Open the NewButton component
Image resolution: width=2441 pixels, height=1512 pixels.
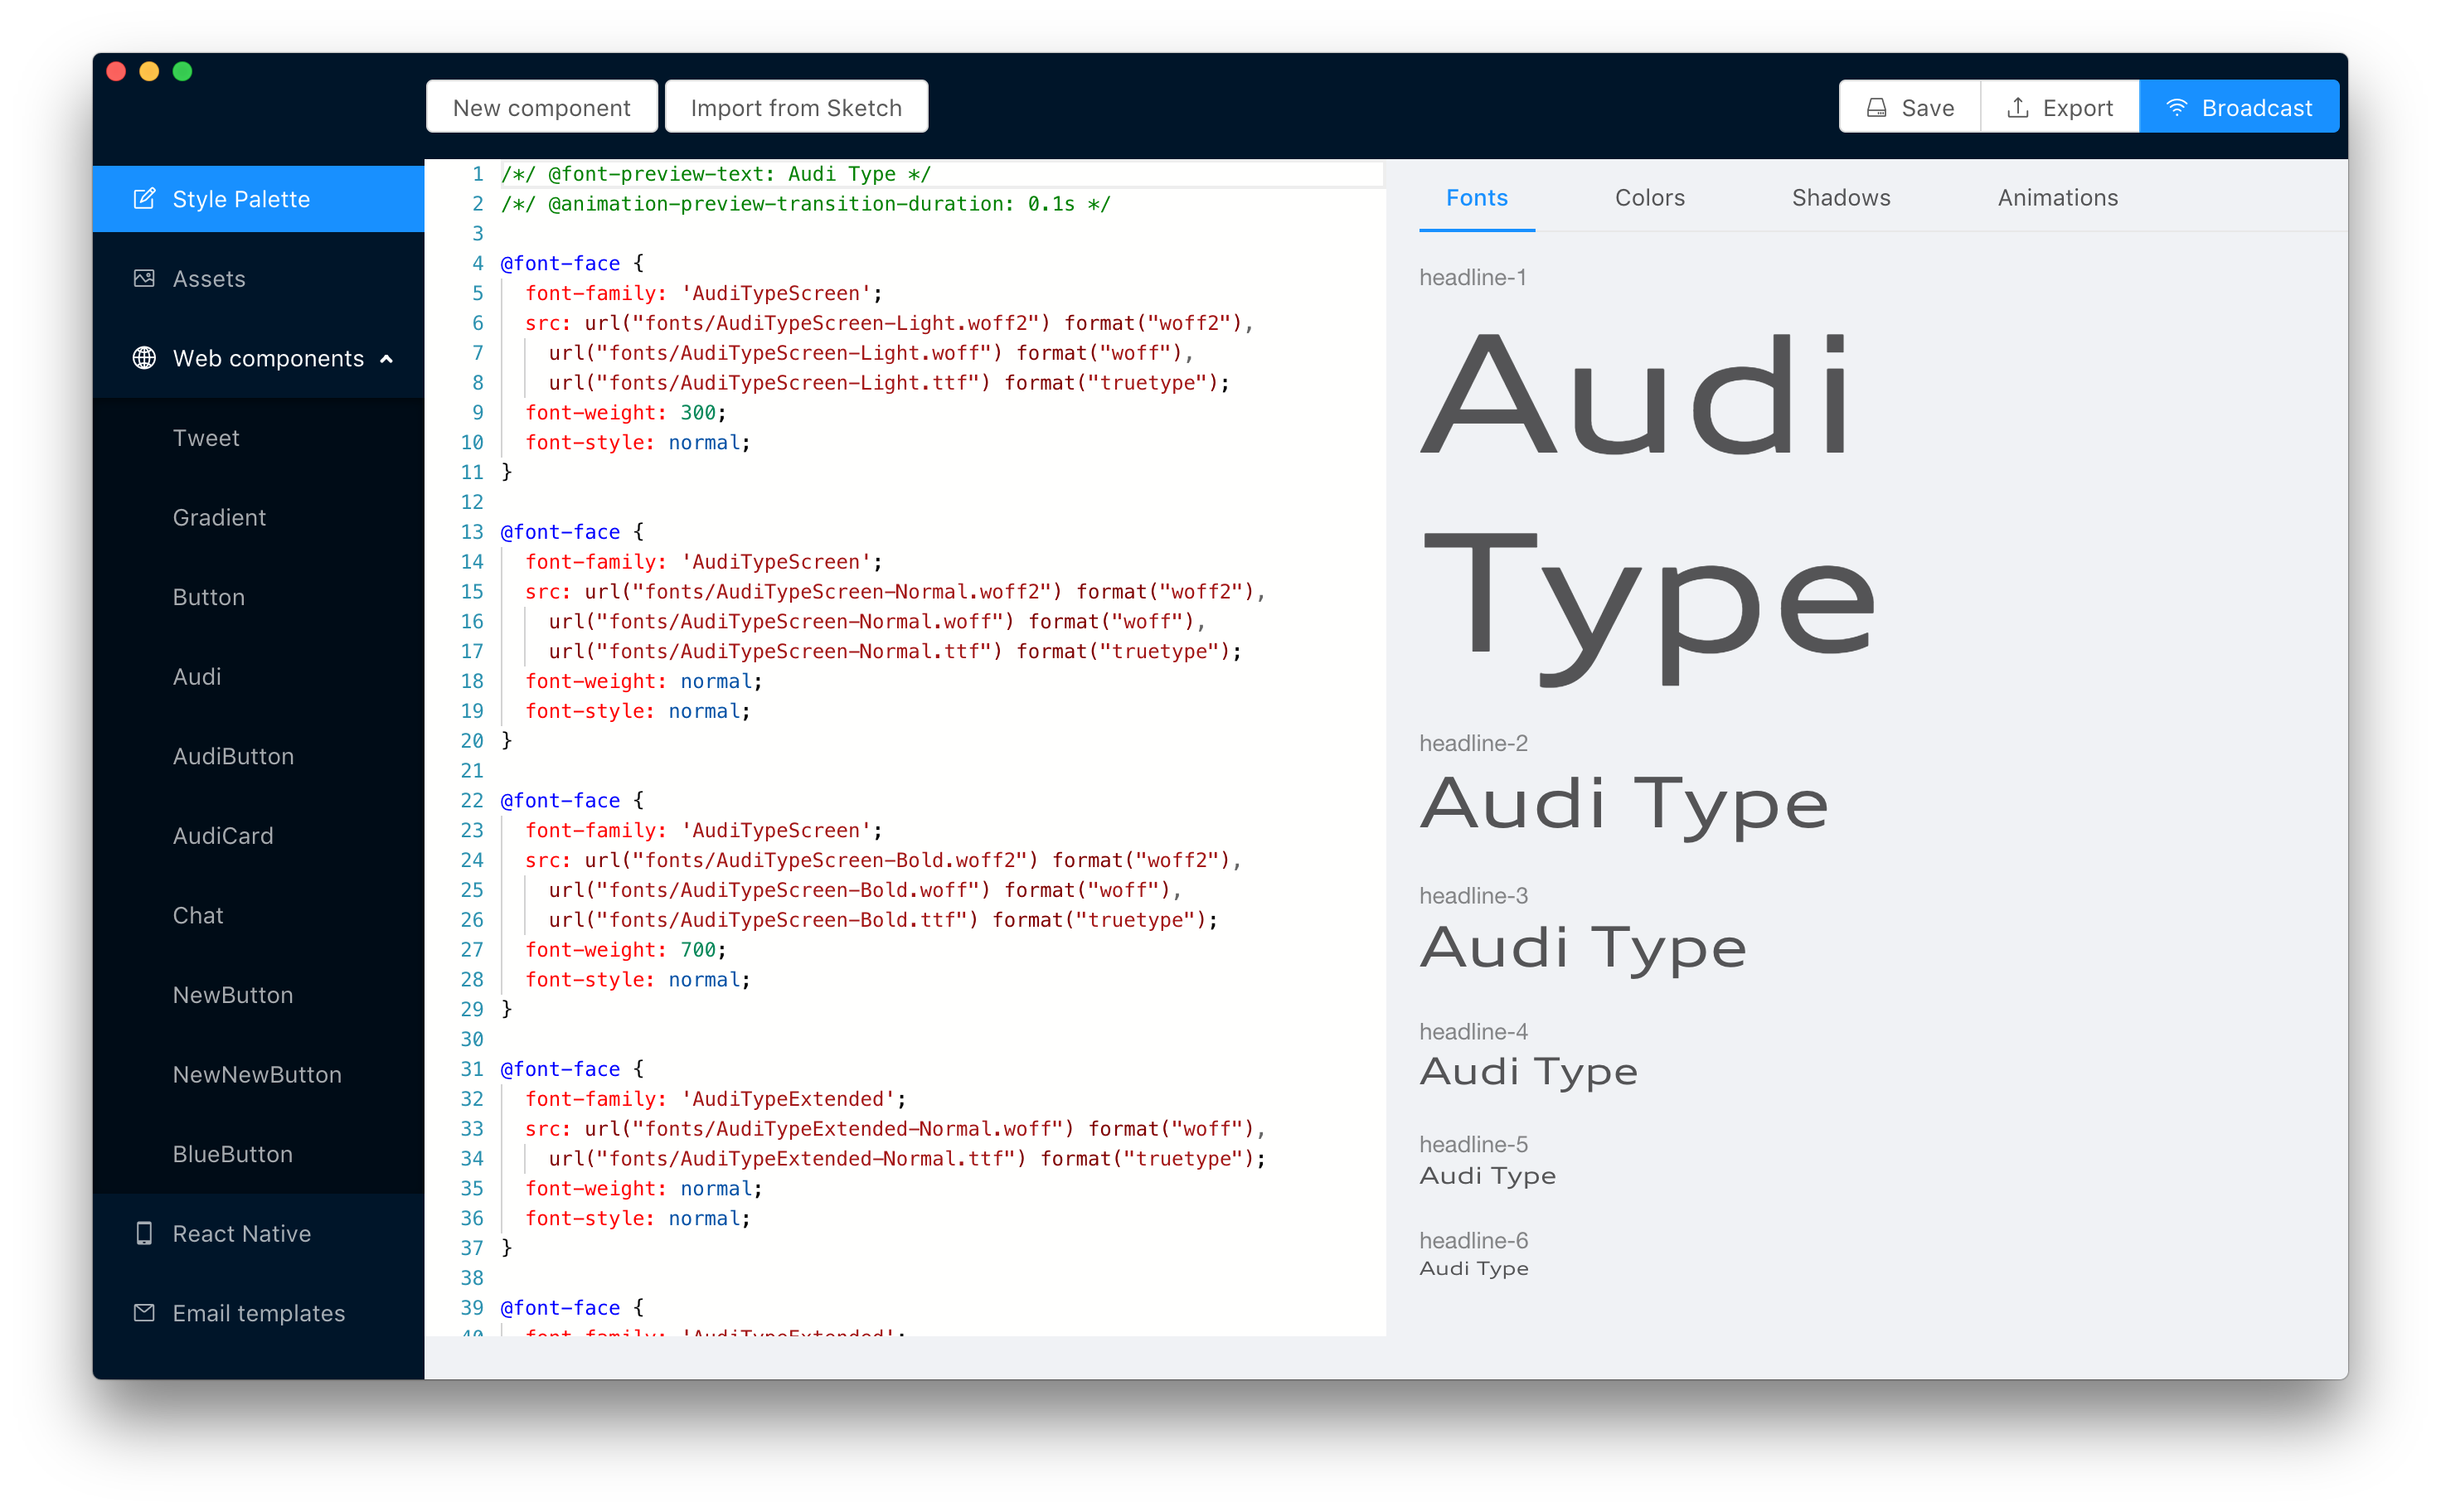click(258, 994)
